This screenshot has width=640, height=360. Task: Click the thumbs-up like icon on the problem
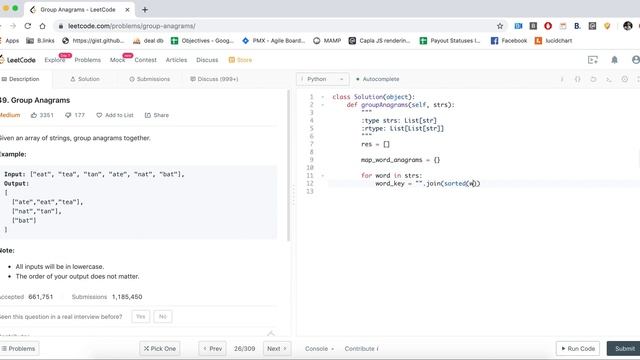[x=34, y=115]
